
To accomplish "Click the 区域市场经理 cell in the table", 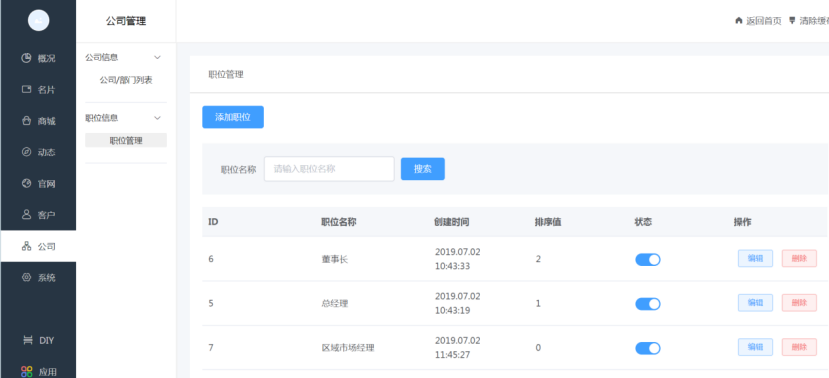I will 348,348.
